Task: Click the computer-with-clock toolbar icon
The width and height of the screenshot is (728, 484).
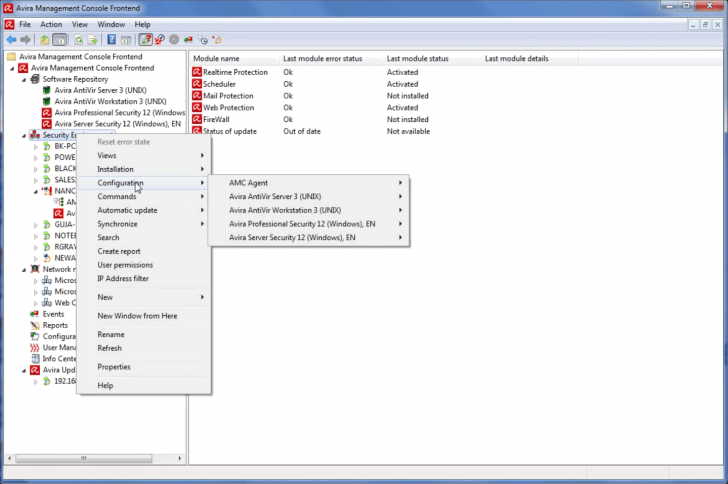Action: point(203,40)
